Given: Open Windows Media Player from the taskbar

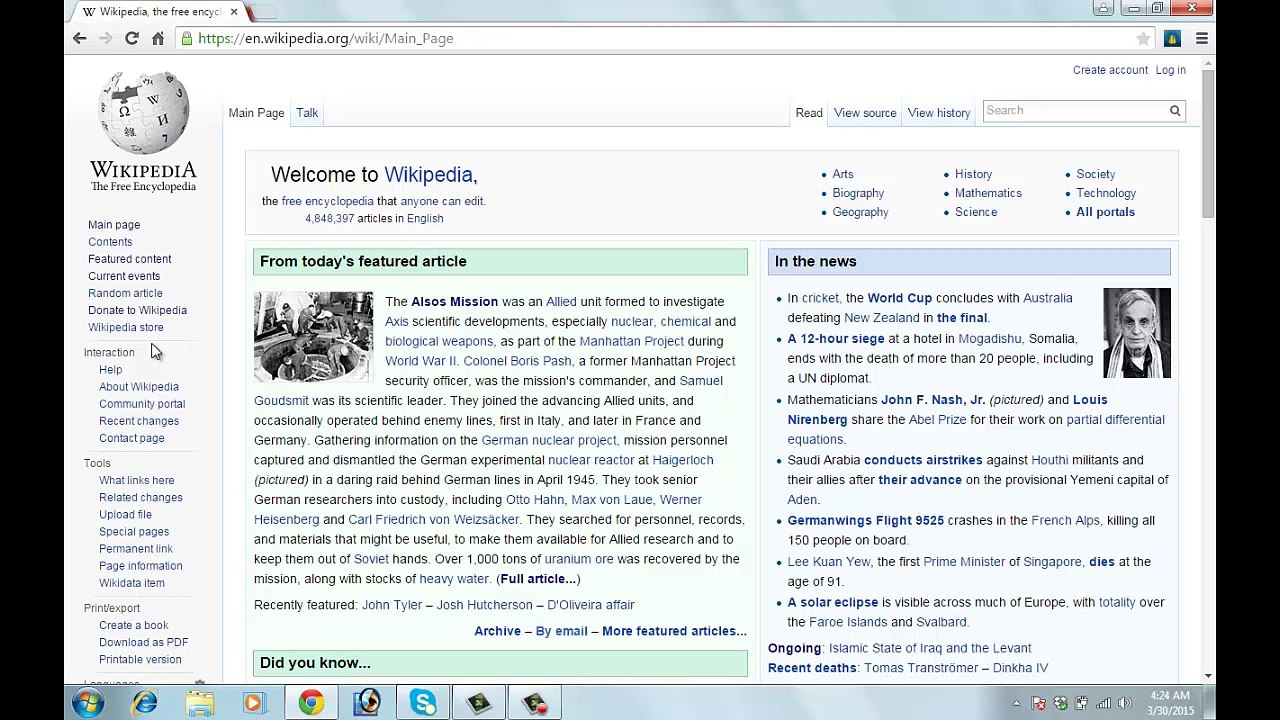Looking at the screenshot, I should tap(254, 703).
